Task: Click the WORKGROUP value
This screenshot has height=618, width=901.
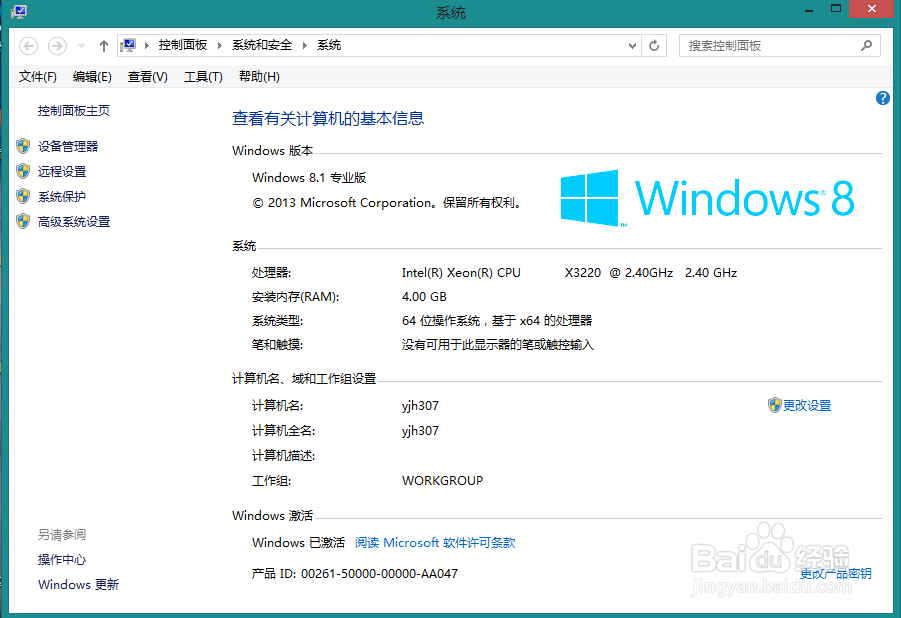Action: [442, 481]
